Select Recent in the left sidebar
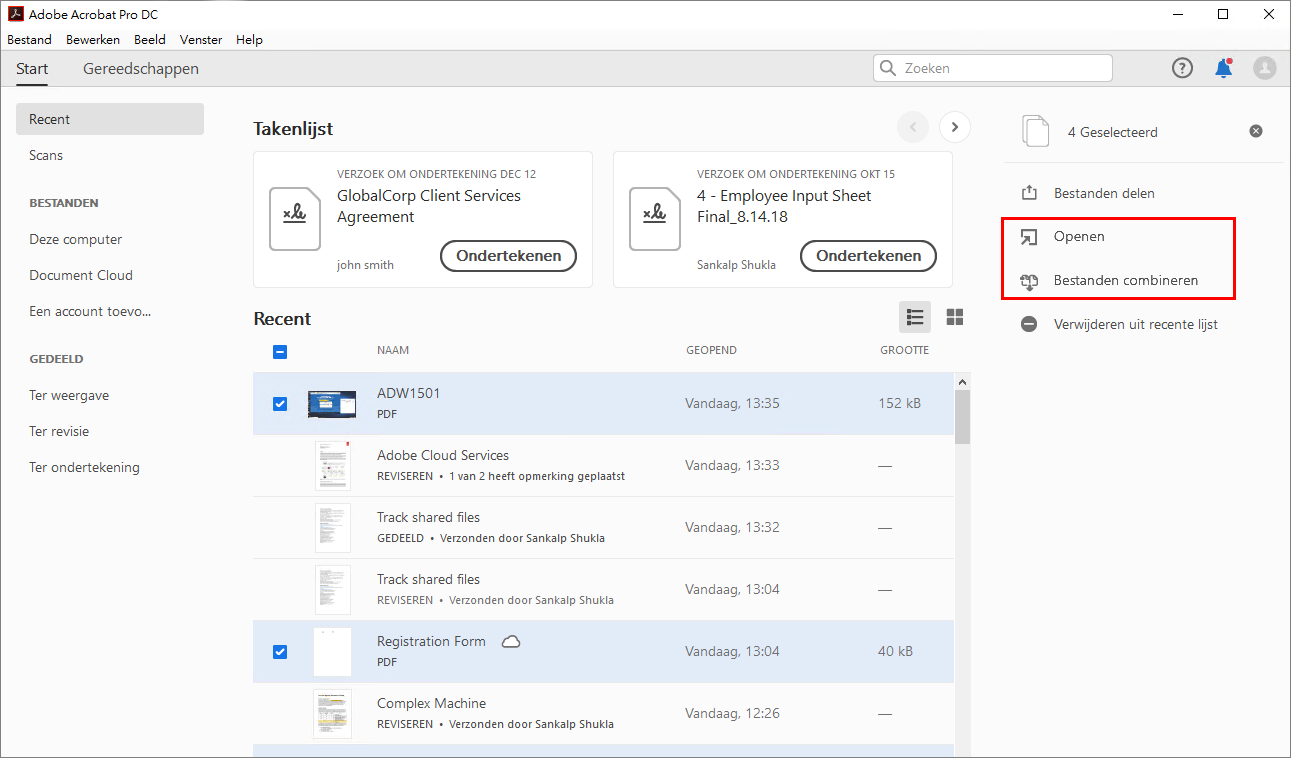The width and height of the screenshot is (1291, 758). coord(110,119)
